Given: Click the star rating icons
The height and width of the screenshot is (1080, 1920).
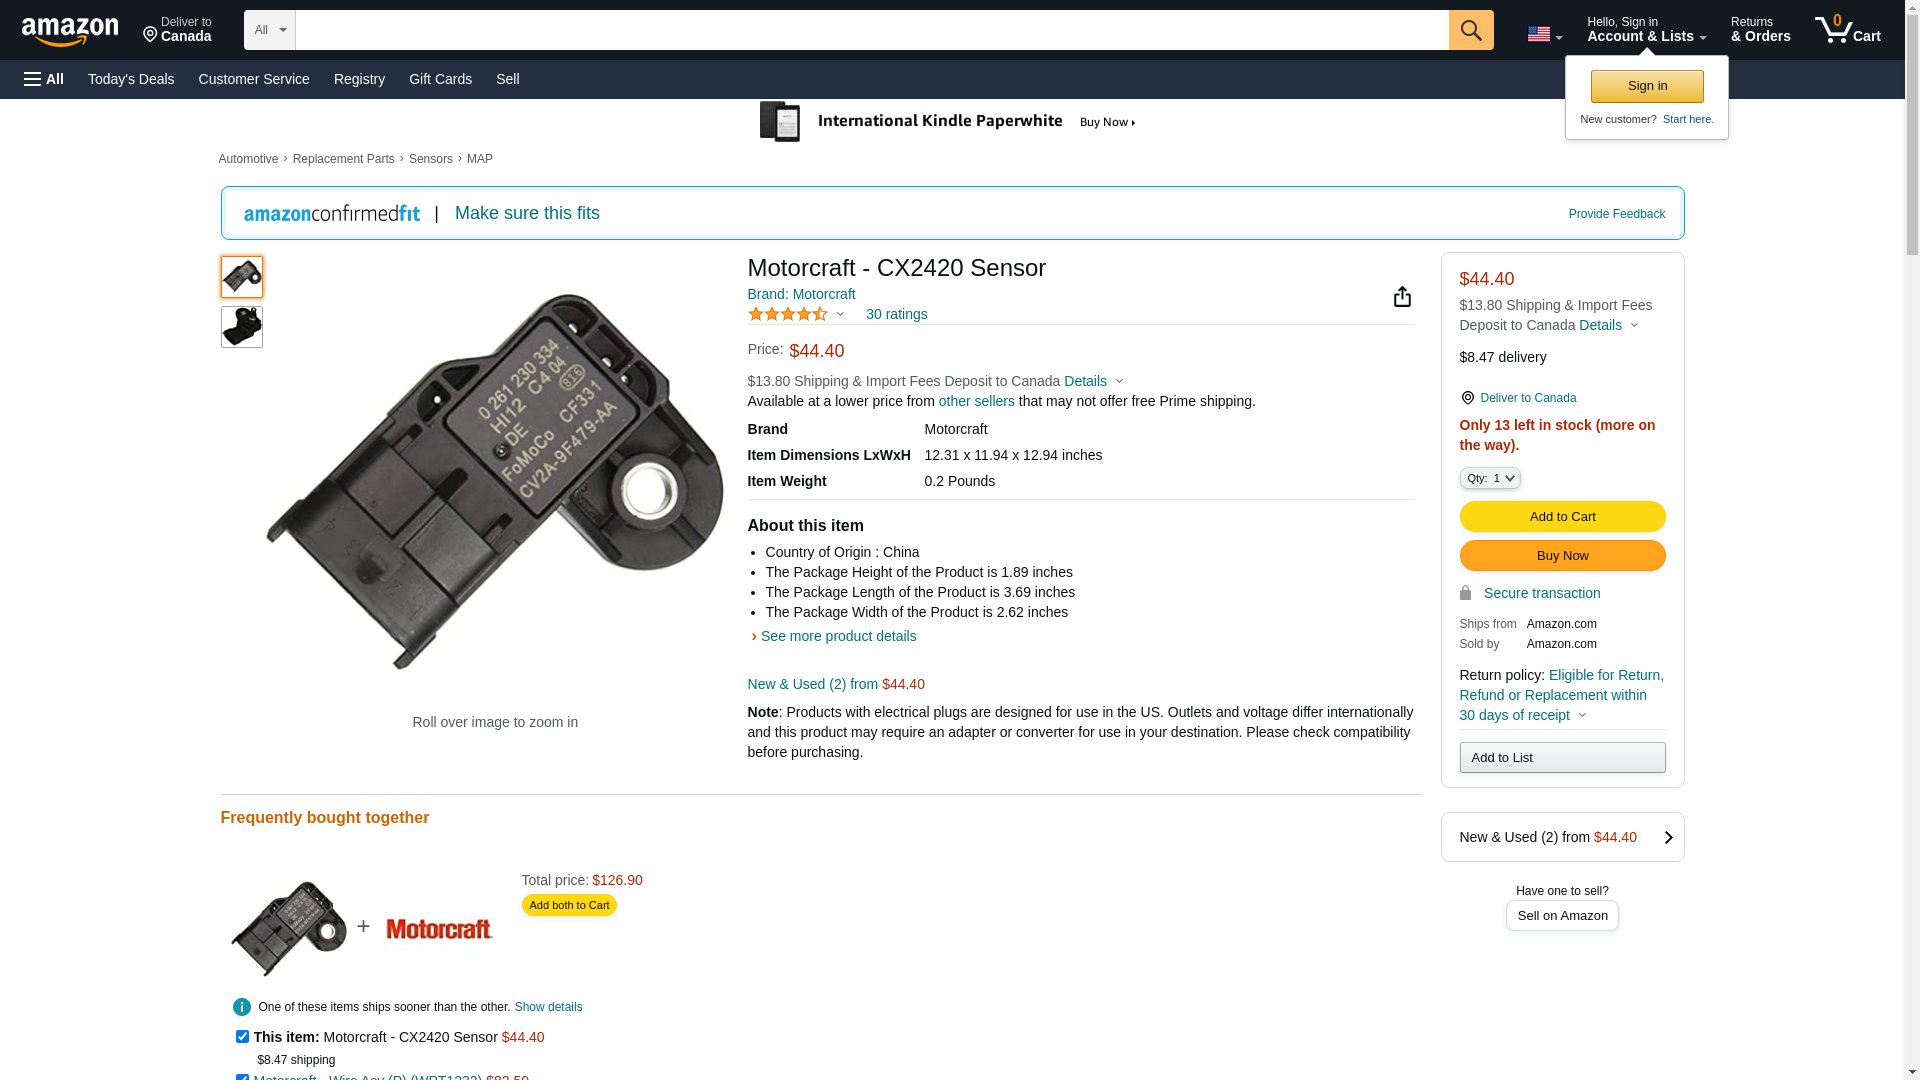Looking at the screenshot, I should (x=788, y=314).
